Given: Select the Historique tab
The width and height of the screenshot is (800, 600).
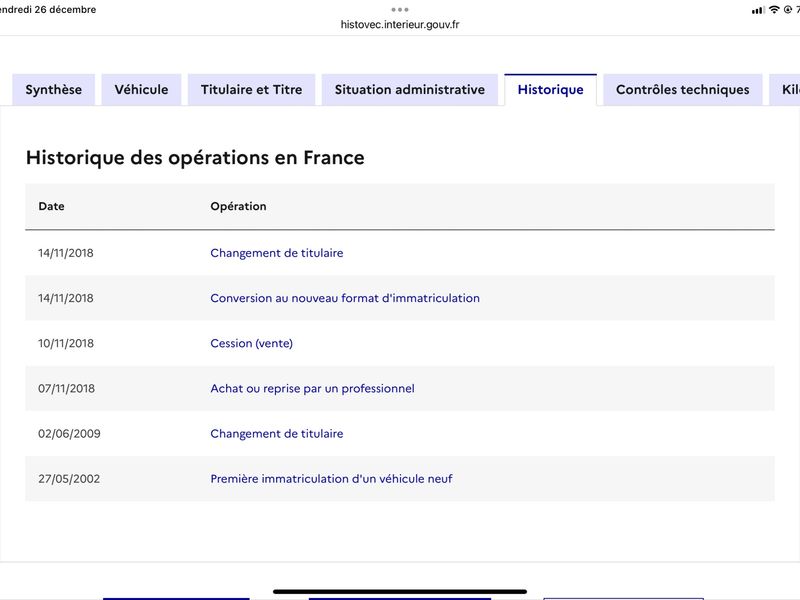Looking at the screenshot, I should tap(551, 90).
